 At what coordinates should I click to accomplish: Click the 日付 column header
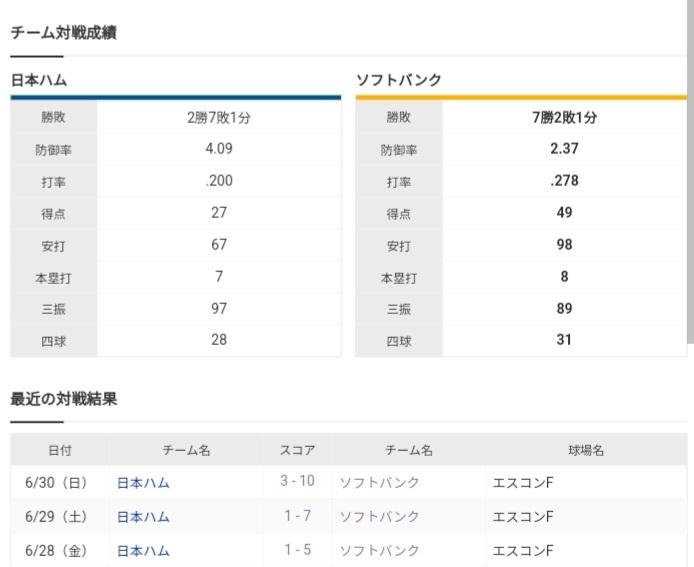60,450
